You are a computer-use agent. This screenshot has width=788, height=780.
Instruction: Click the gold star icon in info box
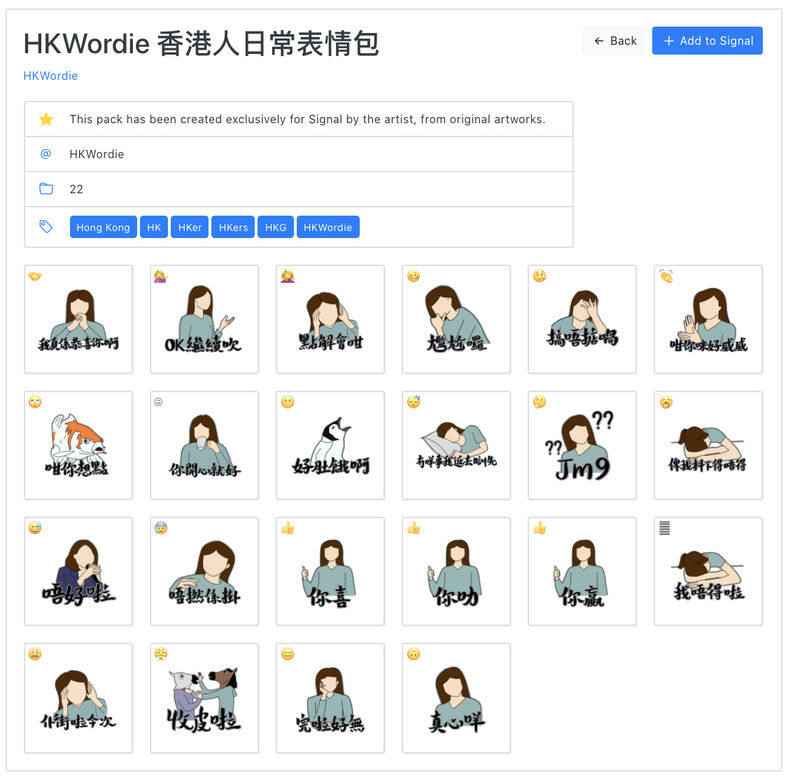coord(46,119)
